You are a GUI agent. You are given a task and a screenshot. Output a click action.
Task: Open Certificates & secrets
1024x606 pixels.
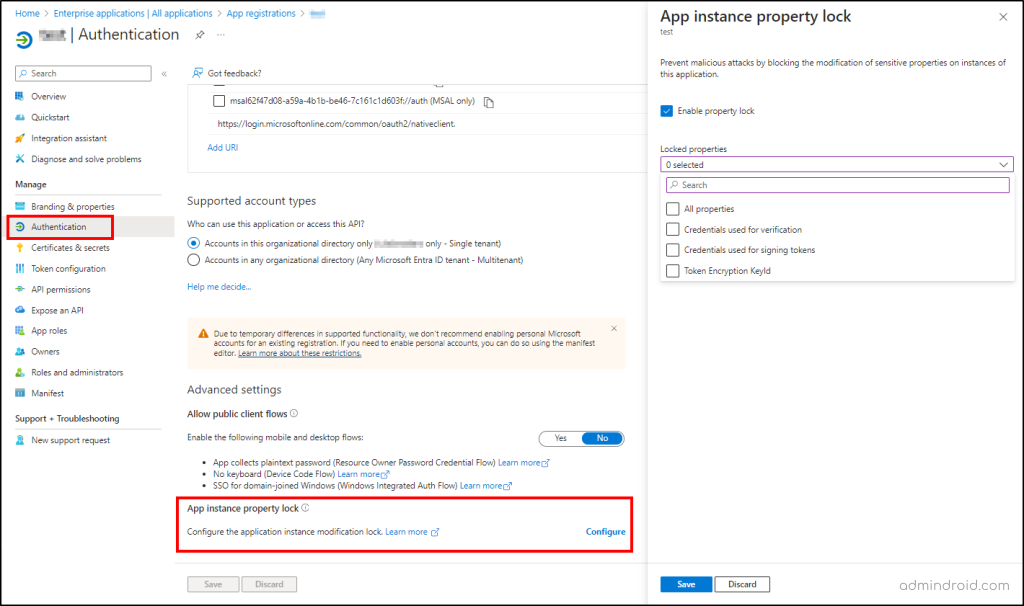pos(63,247)
